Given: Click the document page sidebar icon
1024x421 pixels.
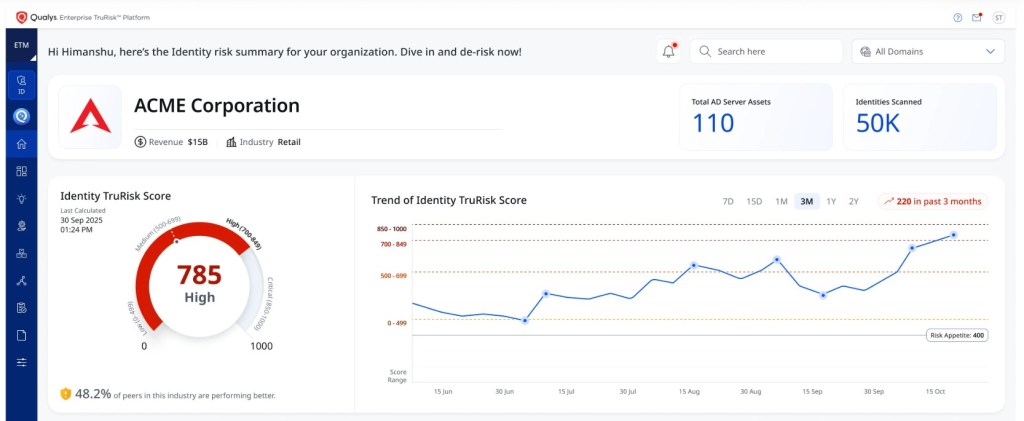Looking at the screenshot, I should (21, 335).
